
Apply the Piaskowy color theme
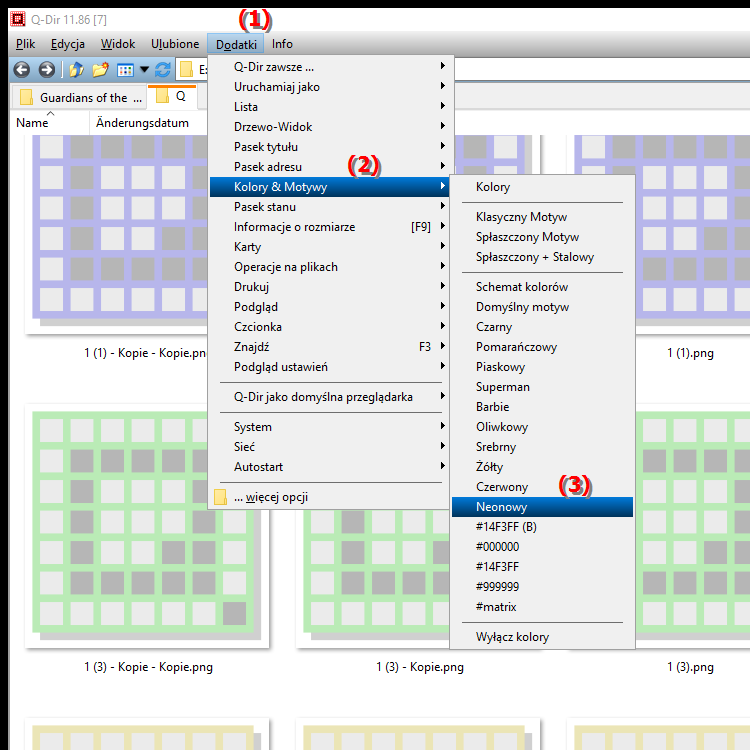point(542,367)
